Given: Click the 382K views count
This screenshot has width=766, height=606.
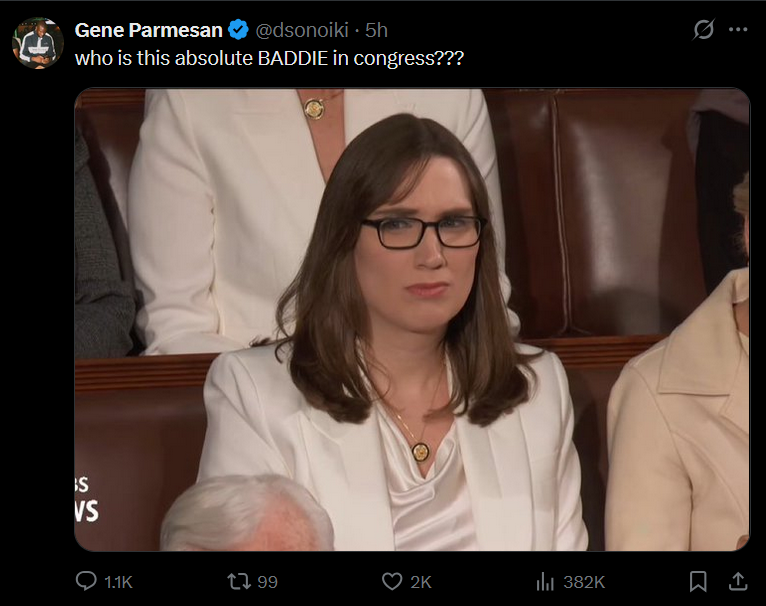Looking at the screenshot, I should coord(584,582).
